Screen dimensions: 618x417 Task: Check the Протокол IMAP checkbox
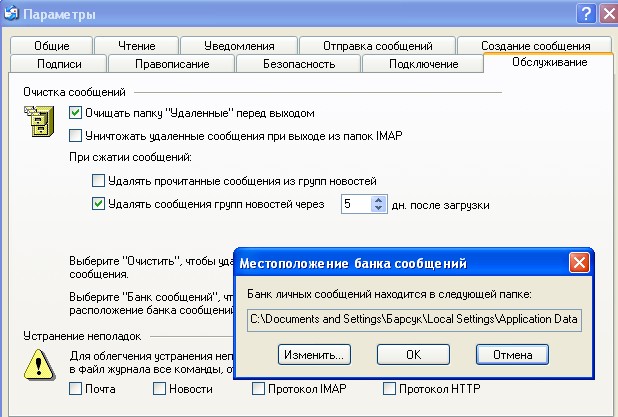[x=258, y=389]
